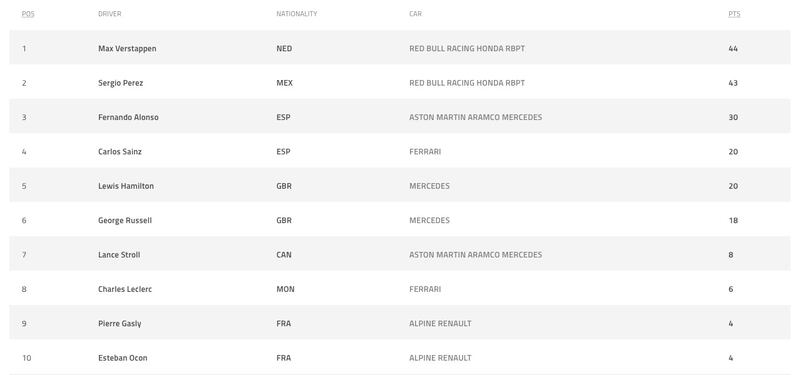Click the DRIVER column header
The height and width of the screenshot is (375, 800).
click(x=110, y=14)
